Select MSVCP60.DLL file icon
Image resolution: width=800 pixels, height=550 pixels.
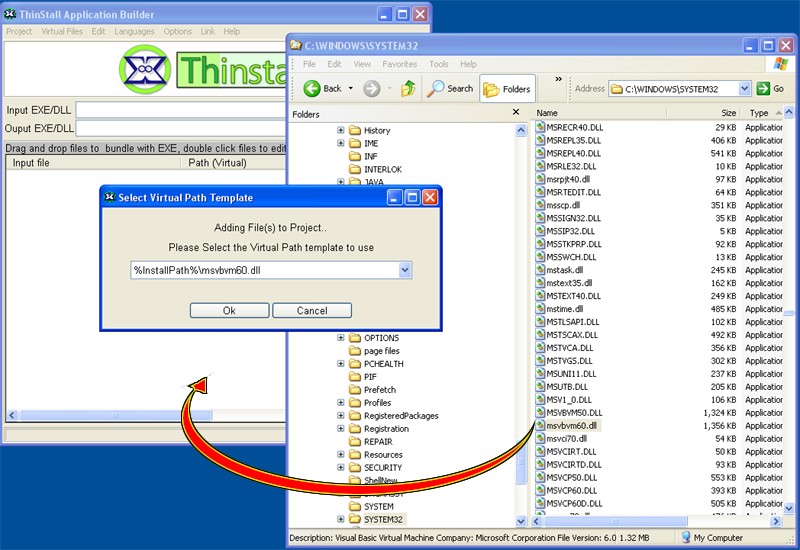[x=540, y=490]
